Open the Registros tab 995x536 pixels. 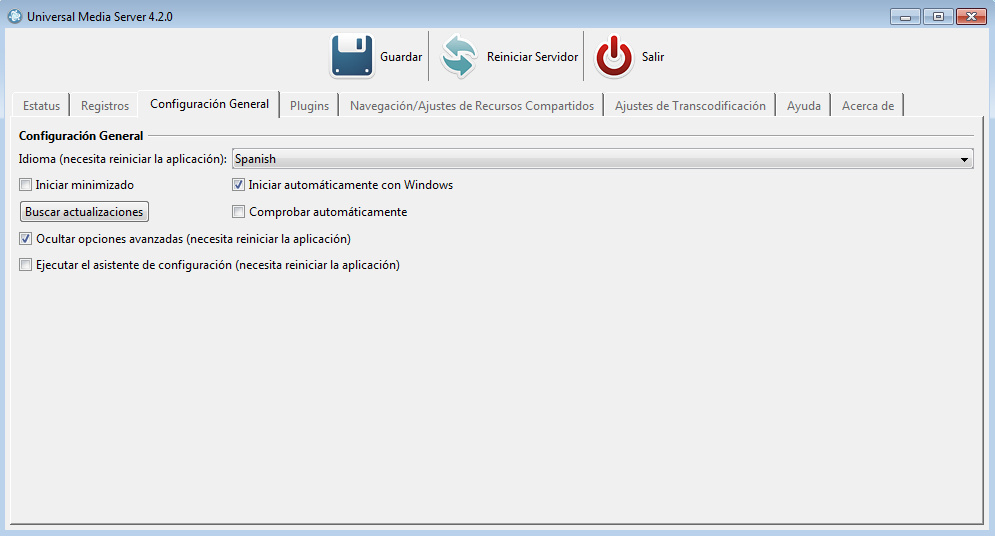pyautogui.click(x=105, y=106)
